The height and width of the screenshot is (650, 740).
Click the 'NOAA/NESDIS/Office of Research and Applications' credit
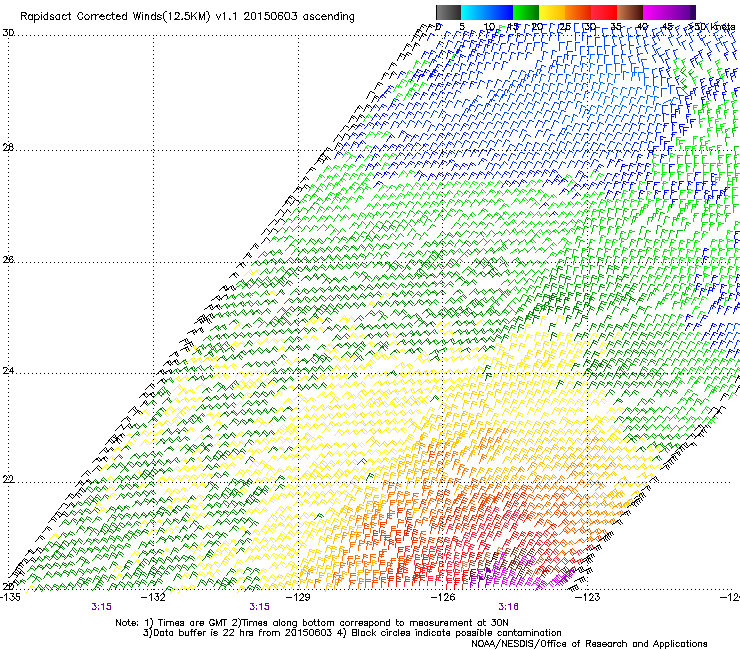589,644
